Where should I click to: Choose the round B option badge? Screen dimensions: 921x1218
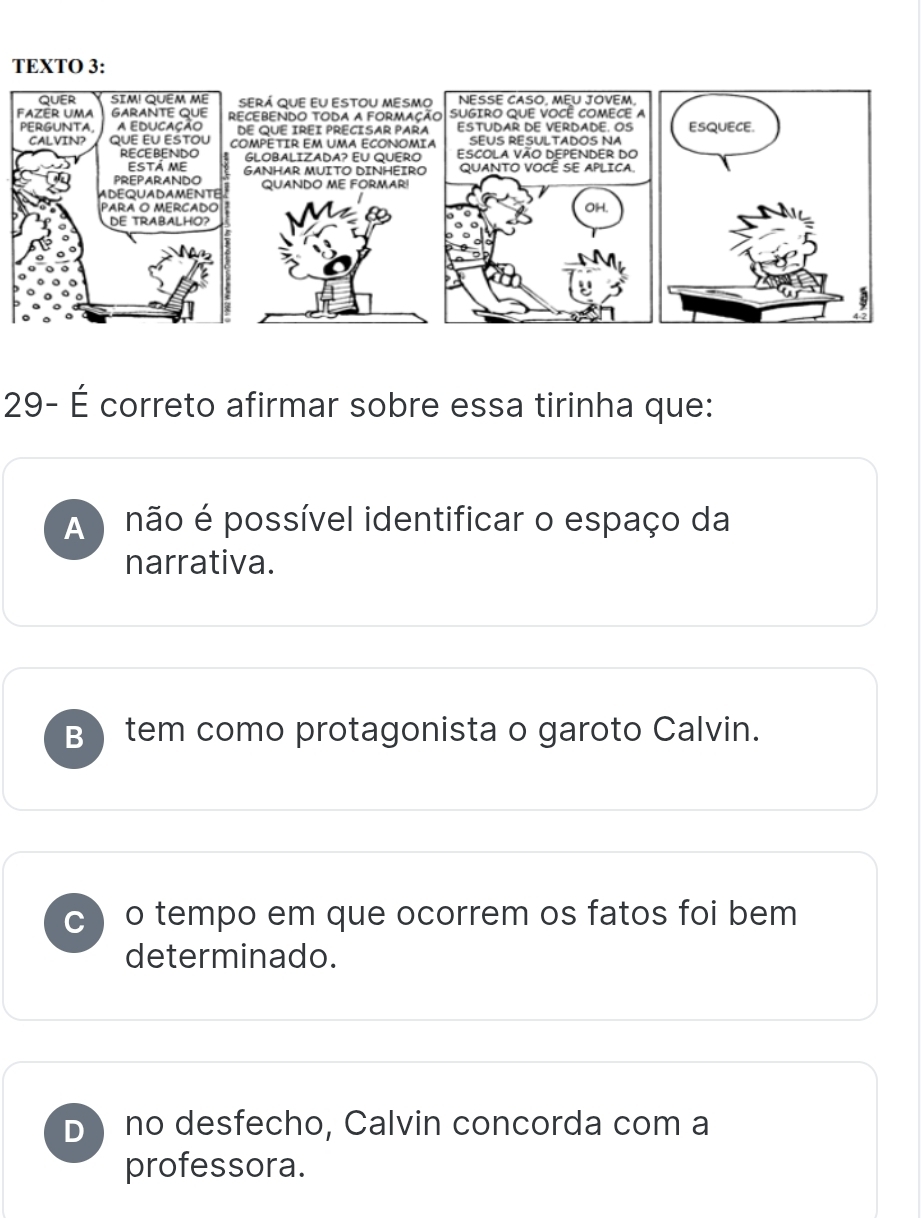tap(74, 740)
